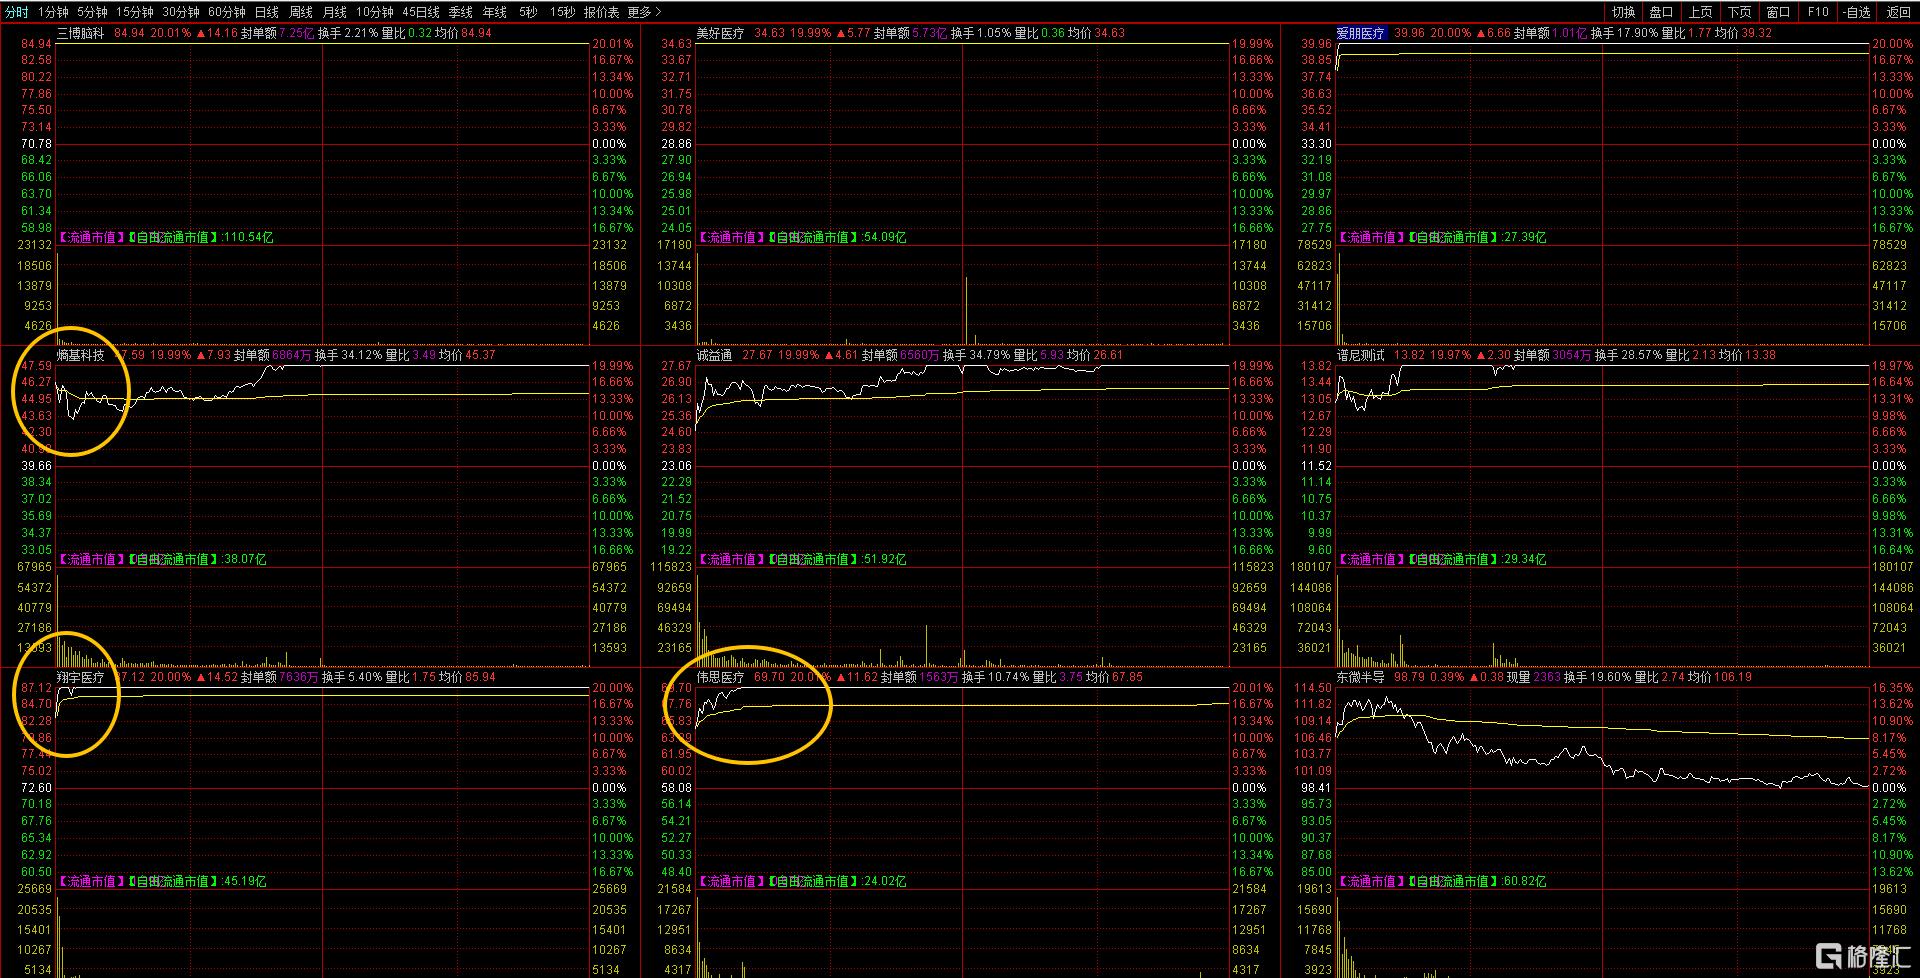This screenshot has height=978, width=1920.
Task: Click 自由流通市值 60.82亿 in 东微半导 panel
Action: 1477,882
